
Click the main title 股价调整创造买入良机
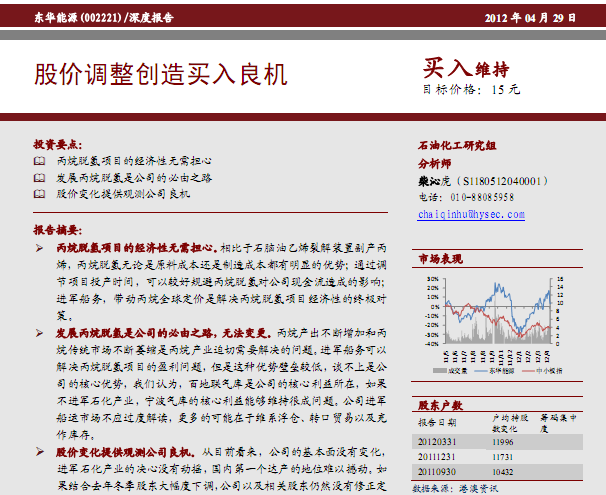pos(160,76)
